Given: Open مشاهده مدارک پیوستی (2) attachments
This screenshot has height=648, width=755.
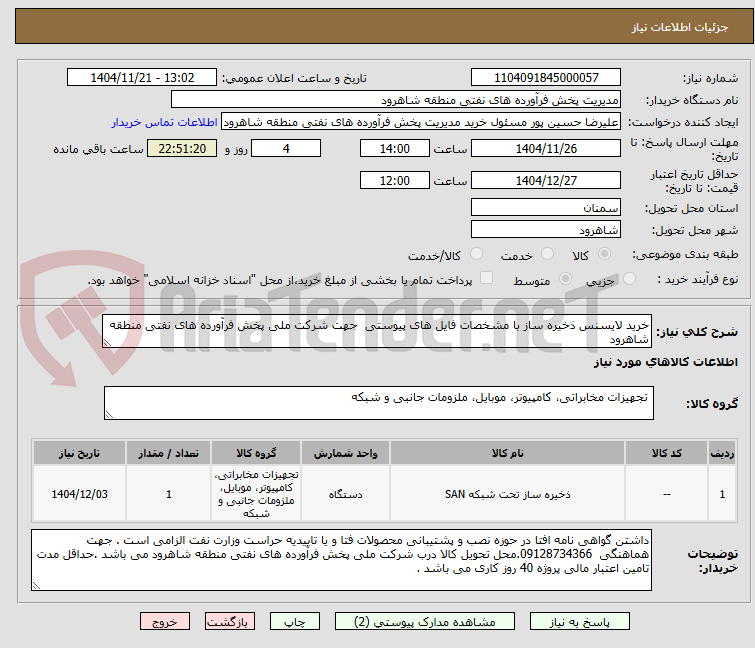Looking at the screenshot, I should pos(425,622).
